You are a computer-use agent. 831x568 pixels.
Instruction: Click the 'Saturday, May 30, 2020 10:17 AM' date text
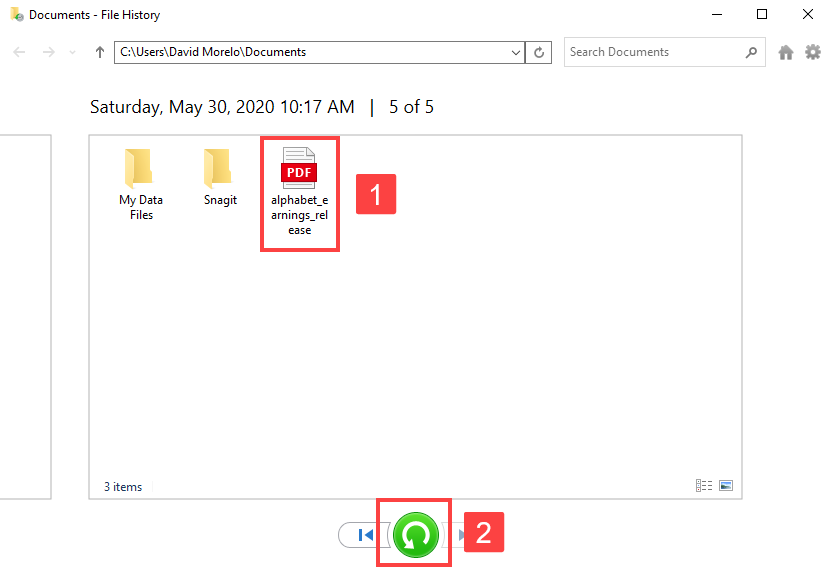click(x=222, y=107)
